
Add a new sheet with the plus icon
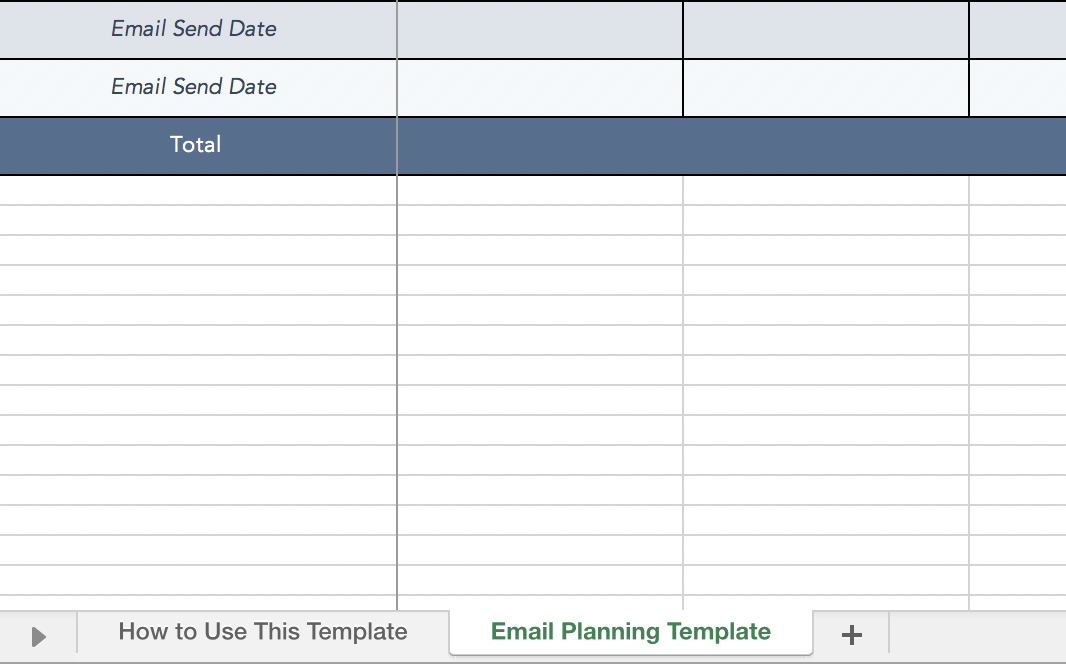[851, 632]
